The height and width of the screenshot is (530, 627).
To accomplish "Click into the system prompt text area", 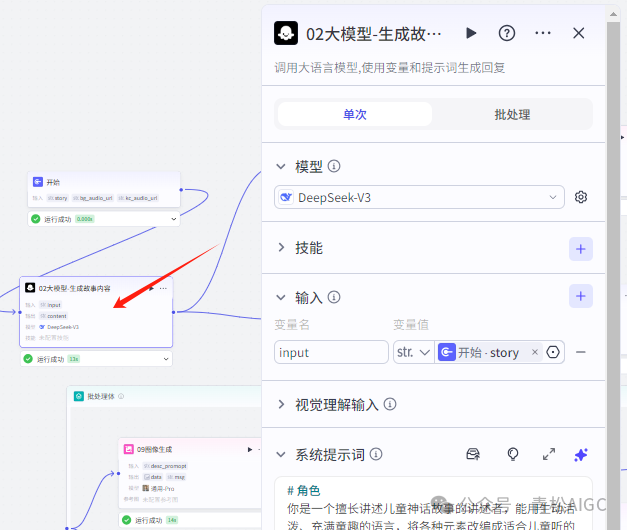I will pyautogui.click(x=433, y=504).
